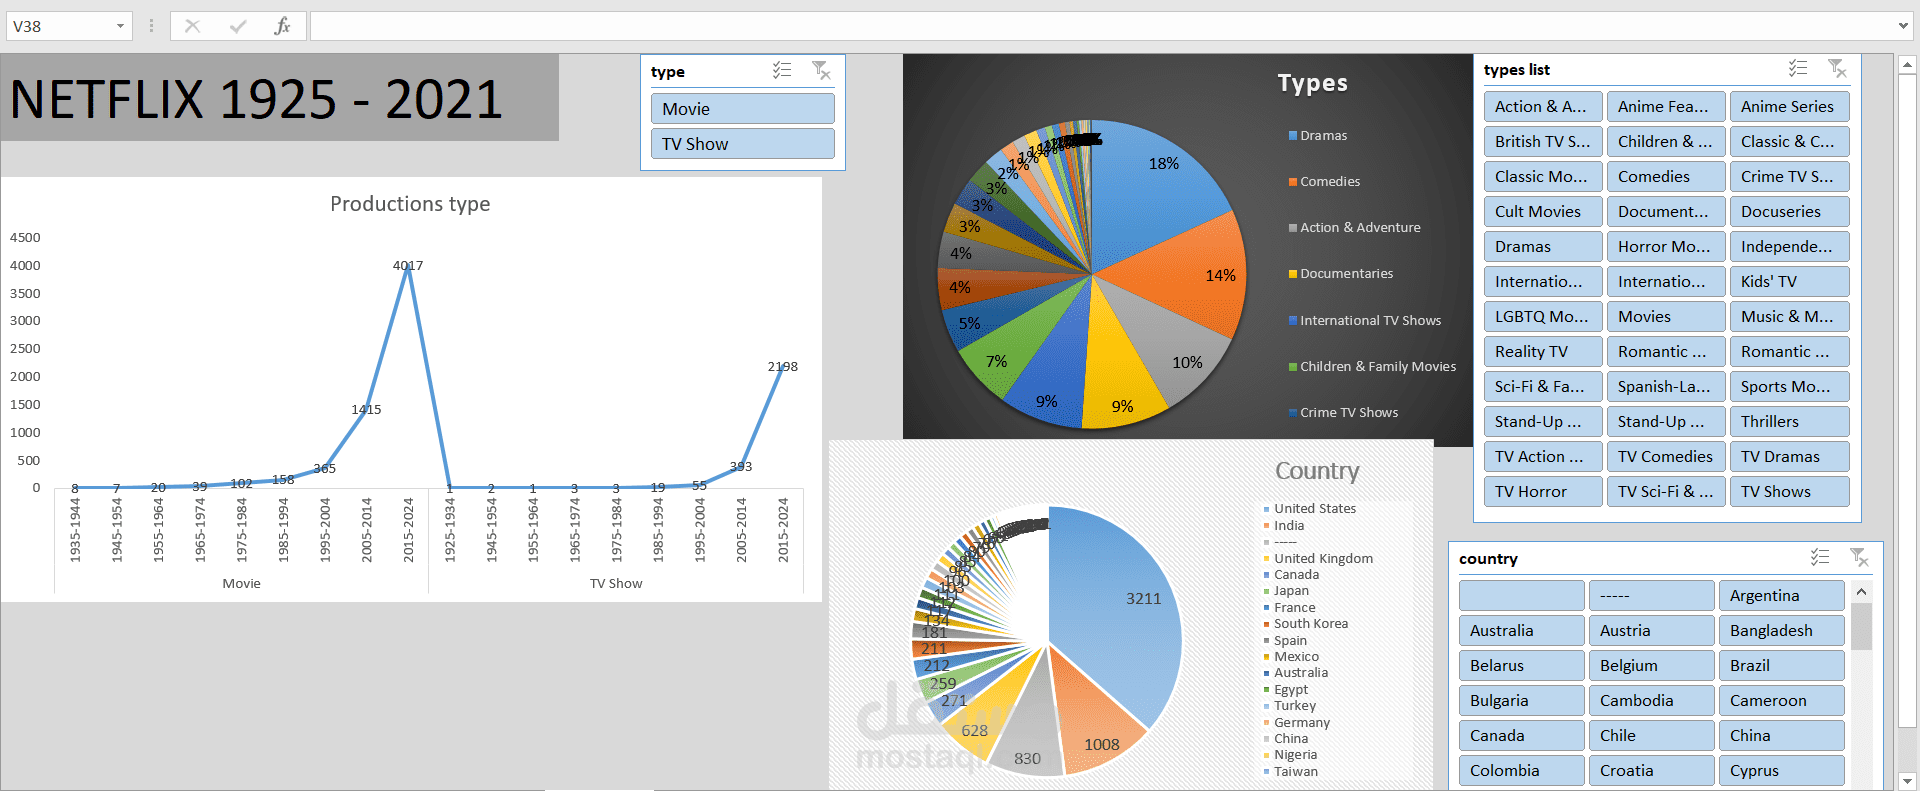1920x791 pixels.
Task: Select Kids' TV filter
Action: (1789, 282)
